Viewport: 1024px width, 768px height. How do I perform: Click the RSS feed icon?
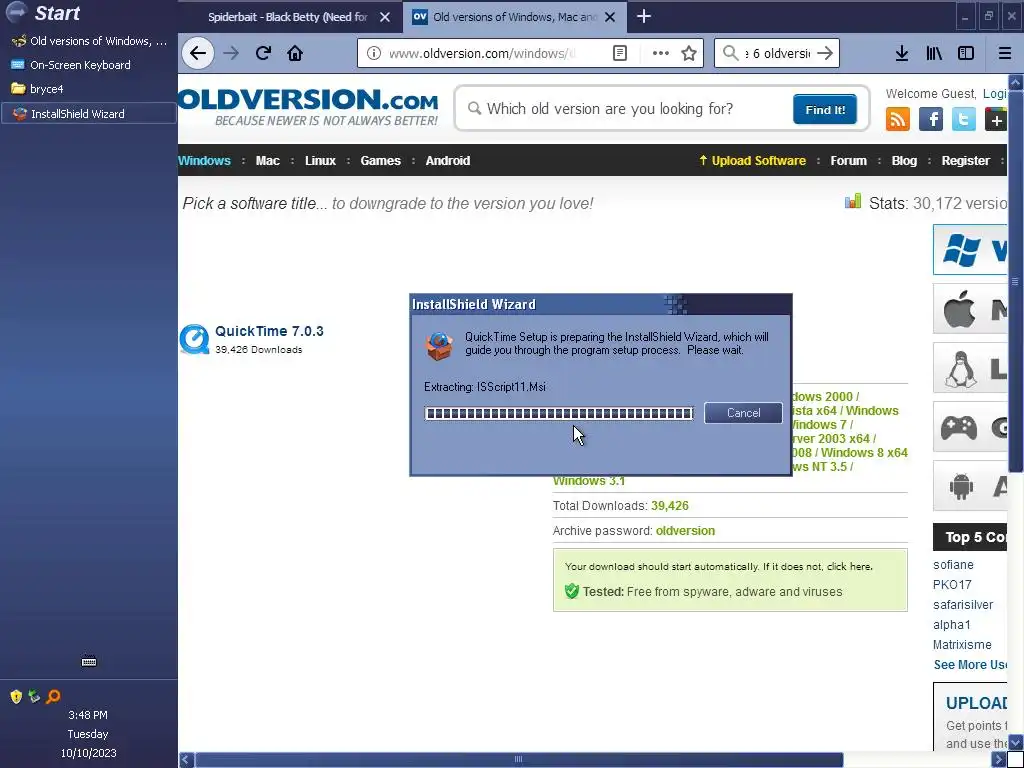pos(897,120)
